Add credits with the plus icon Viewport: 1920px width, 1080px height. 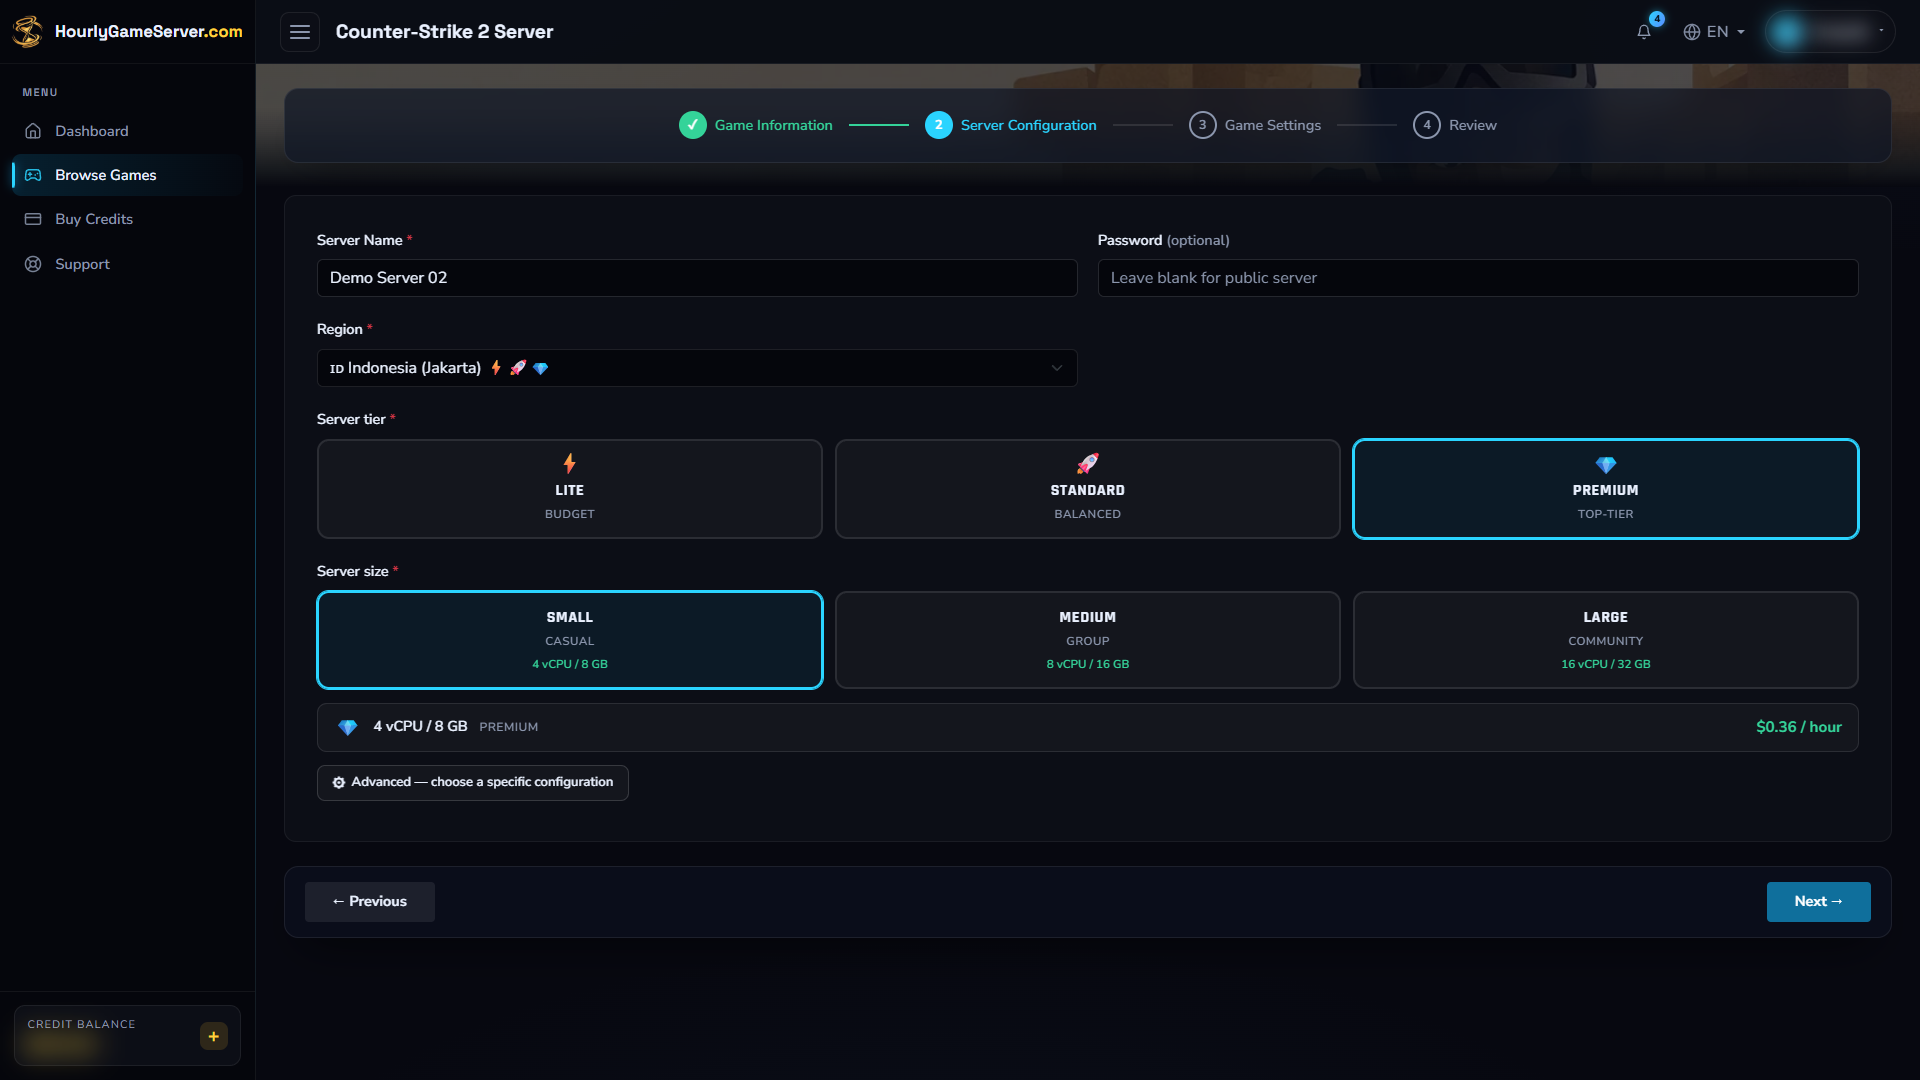[214, 1036]
